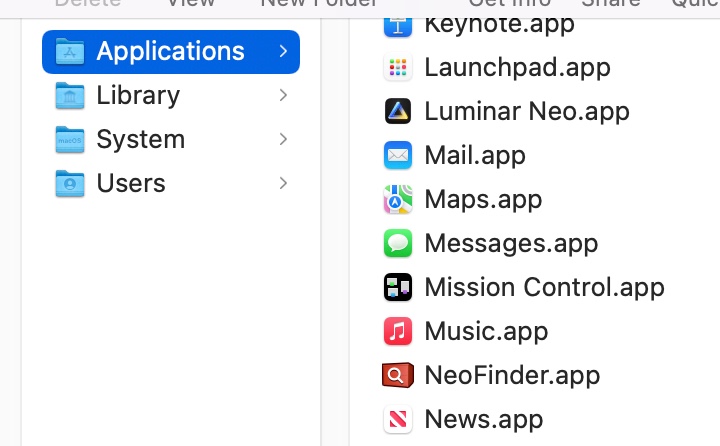Screen dimensions: 720x446
Task: Click the News.app file name
Action: (484, 420)
